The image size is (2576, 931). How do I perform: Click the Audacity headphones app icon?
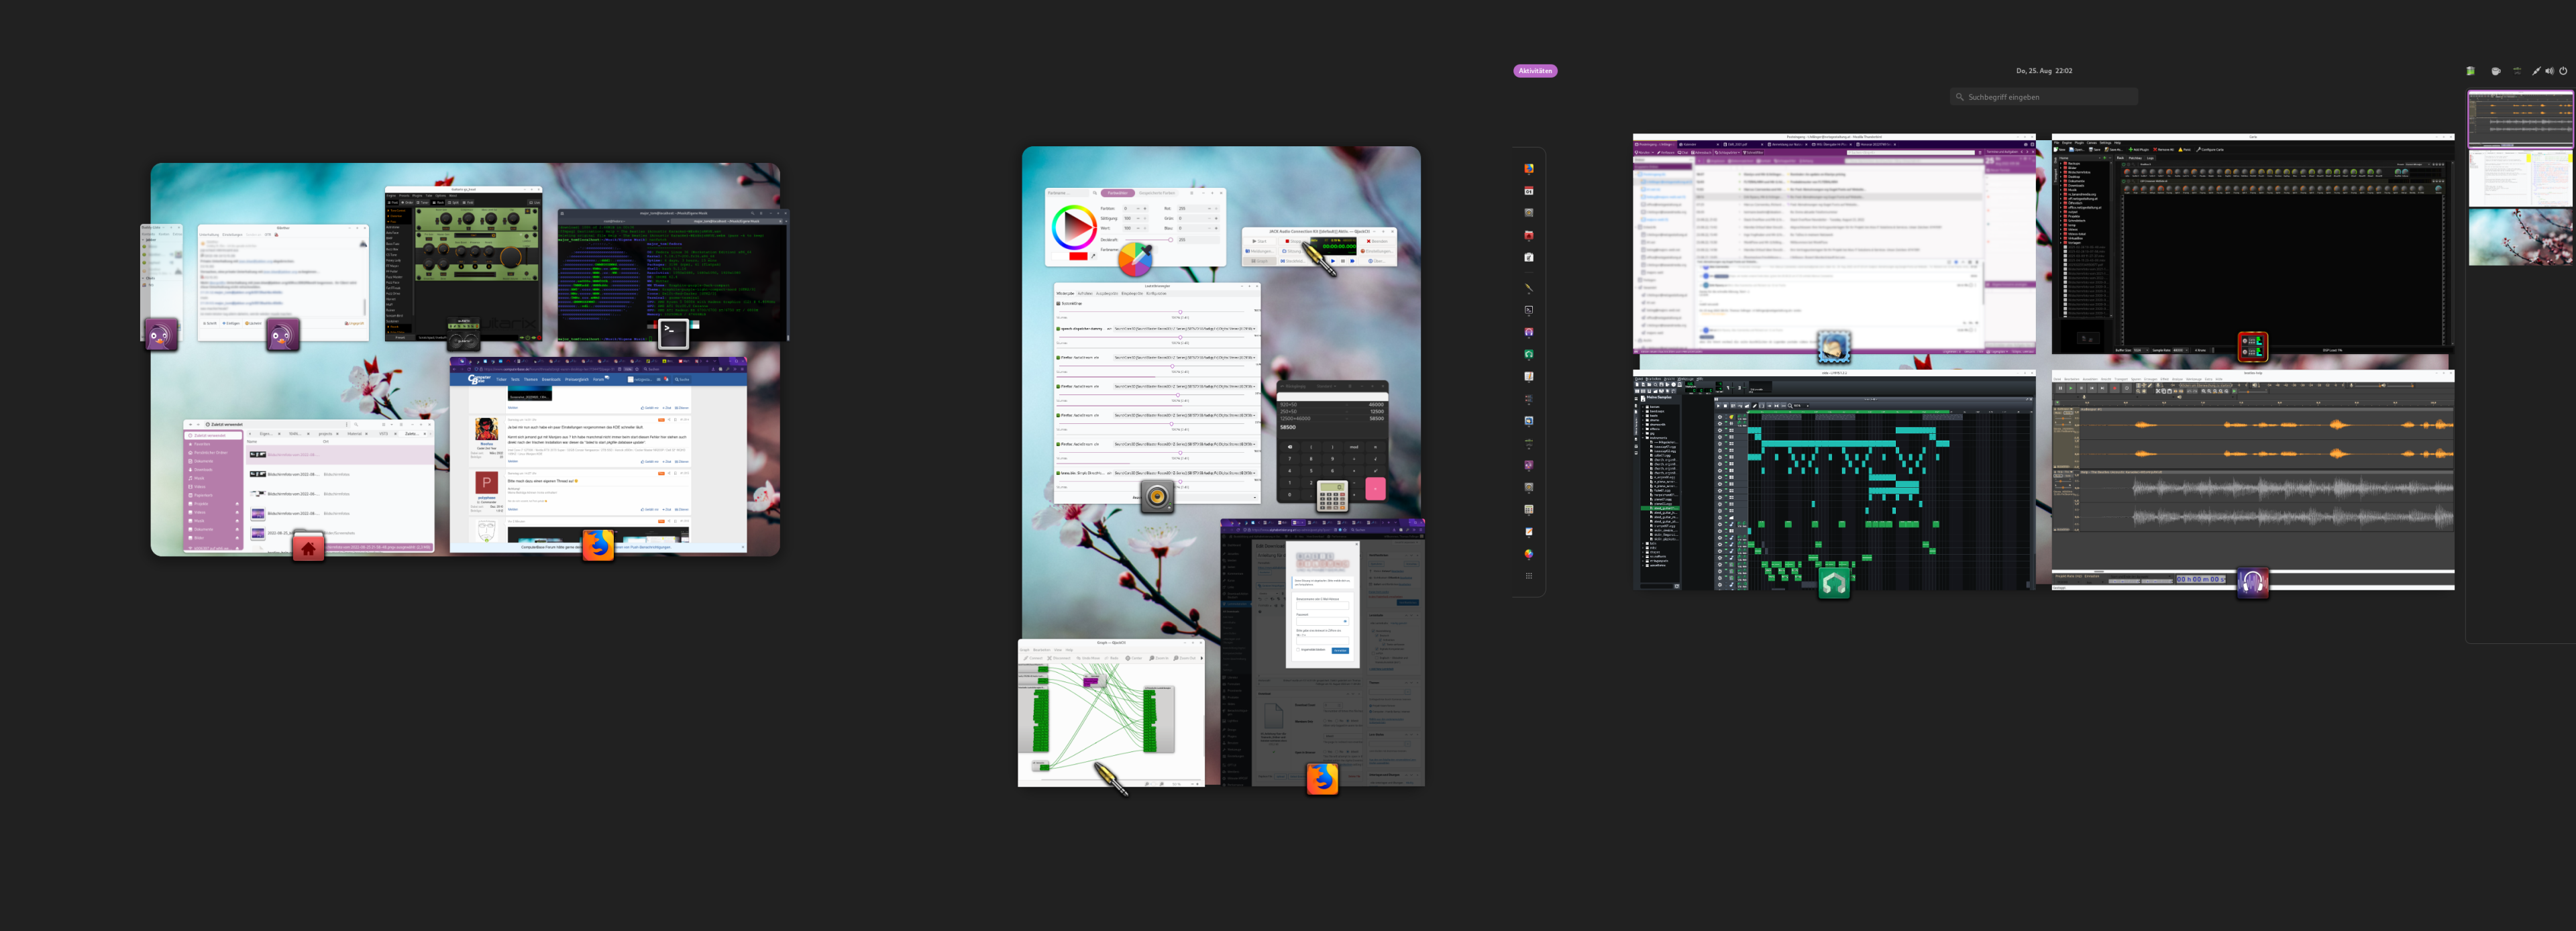[x=2252, y=582]
